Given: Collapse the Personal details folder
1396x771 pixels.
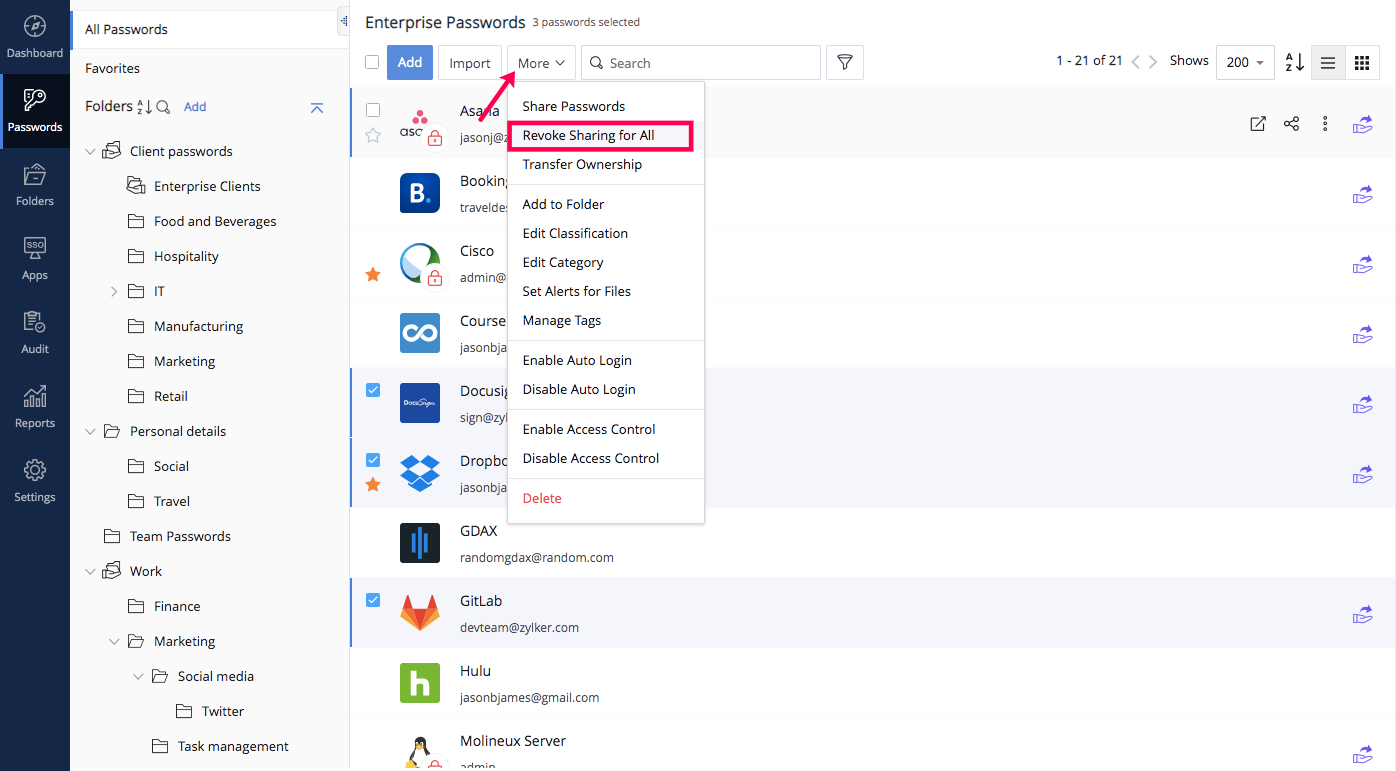Looking at the screenshot, I should pyautogui.click(x=91, y=432).
